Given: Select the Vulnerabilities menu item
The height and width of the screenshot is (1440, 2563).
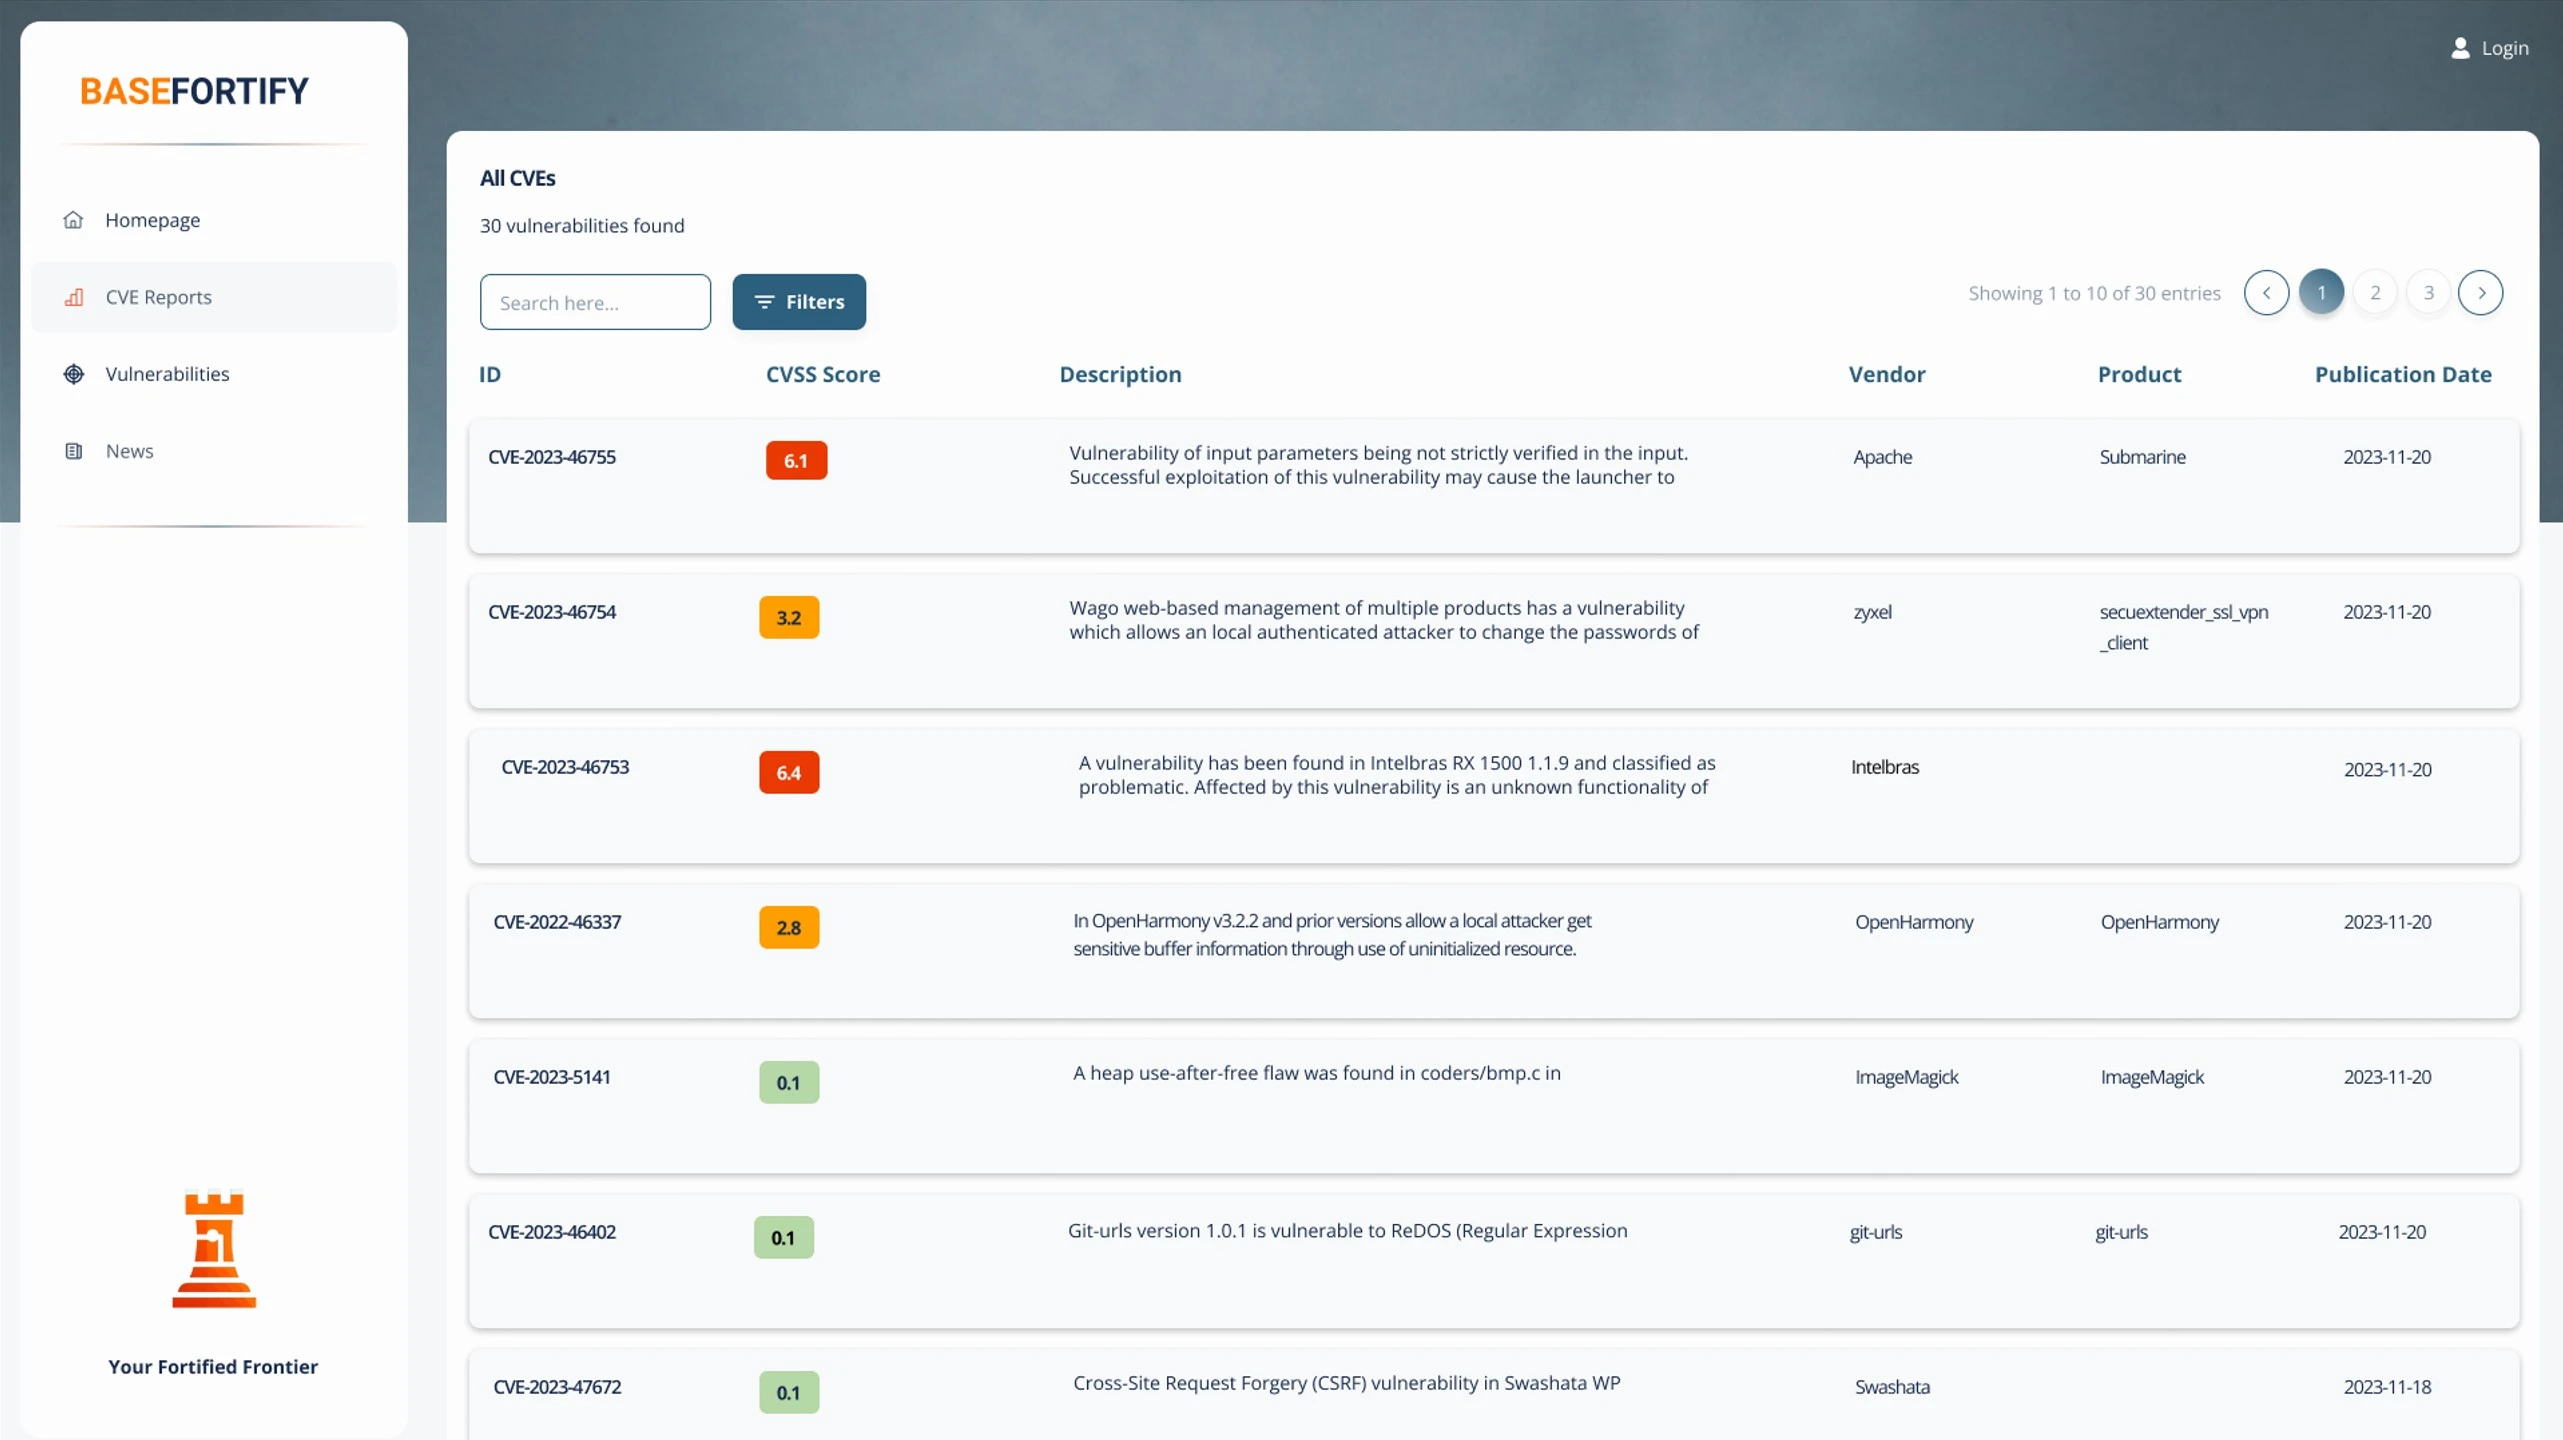Looking at the screenshot, I should click(x=167, y=373).
